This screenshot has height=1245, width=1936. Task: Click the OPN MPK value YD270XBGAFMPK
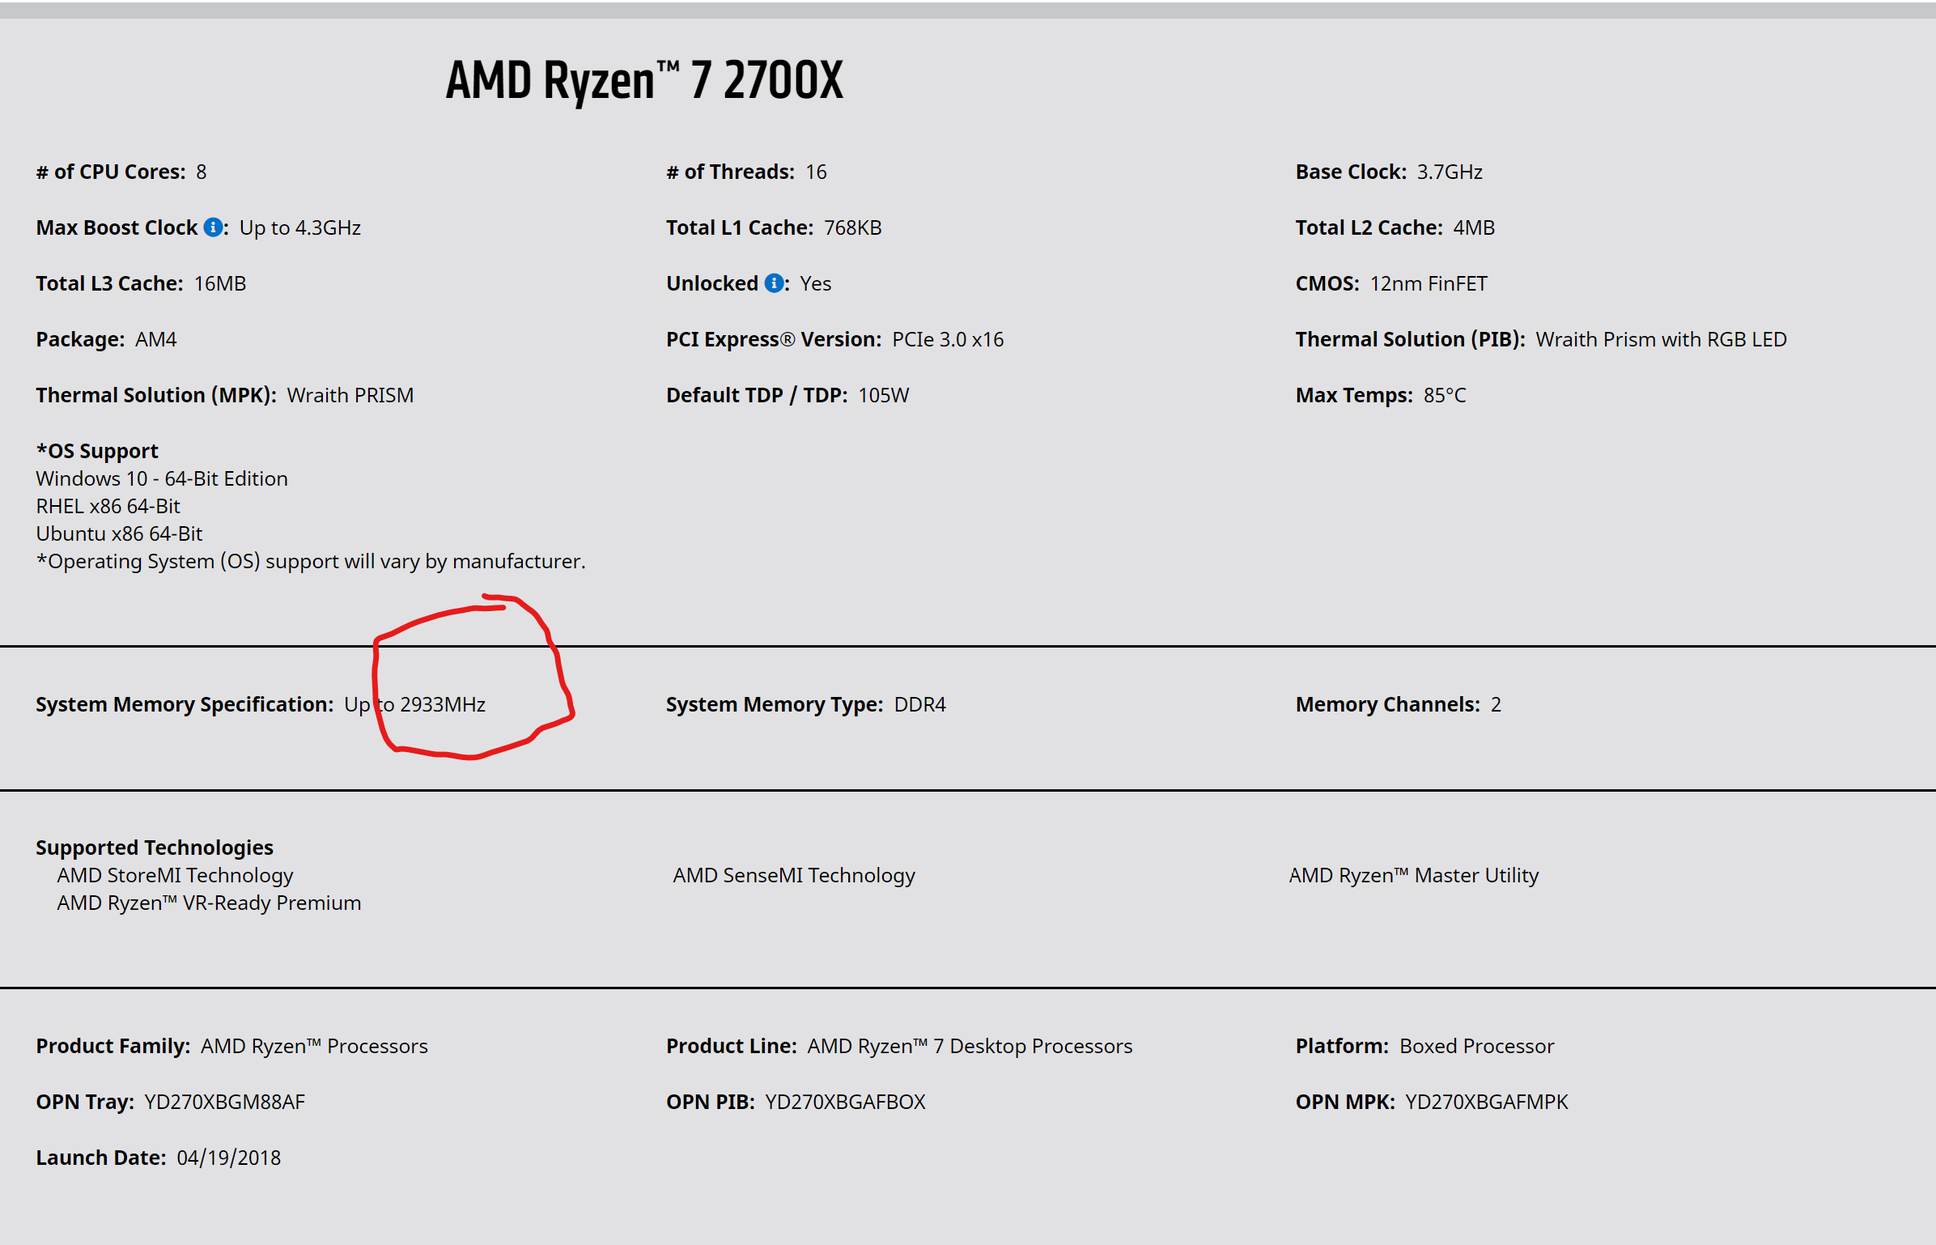click(1486, 1102)
